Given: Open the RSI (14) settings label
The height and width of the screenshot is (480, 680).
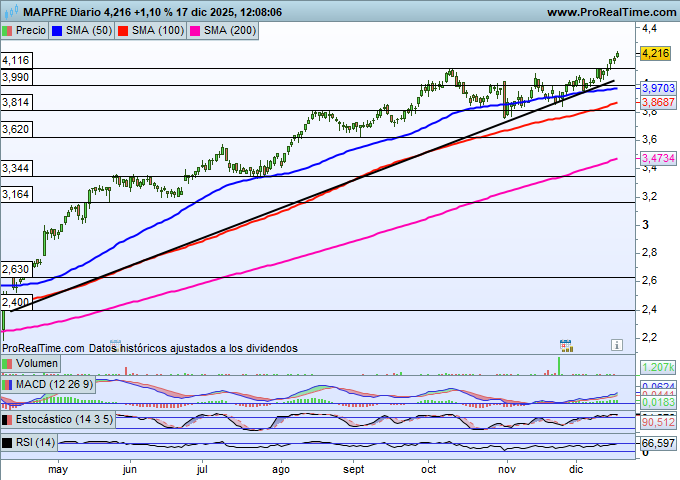Looking at the screenshot, I should (36, 442).
